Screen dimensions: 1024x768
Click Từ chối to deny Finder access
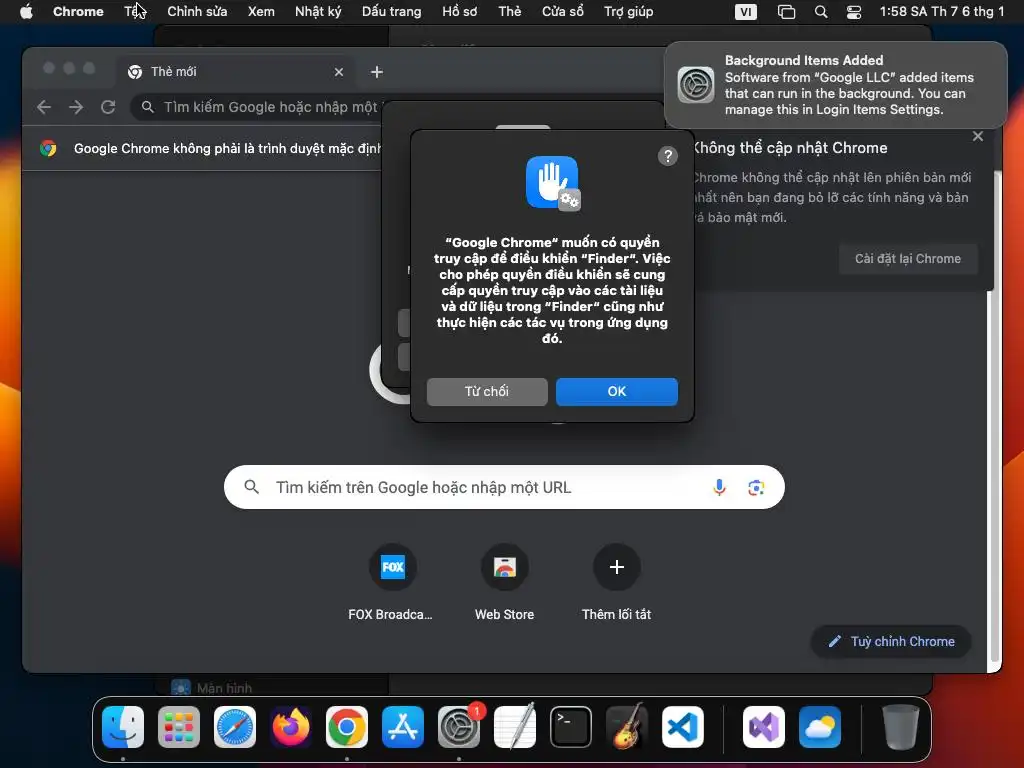point(487,391)
